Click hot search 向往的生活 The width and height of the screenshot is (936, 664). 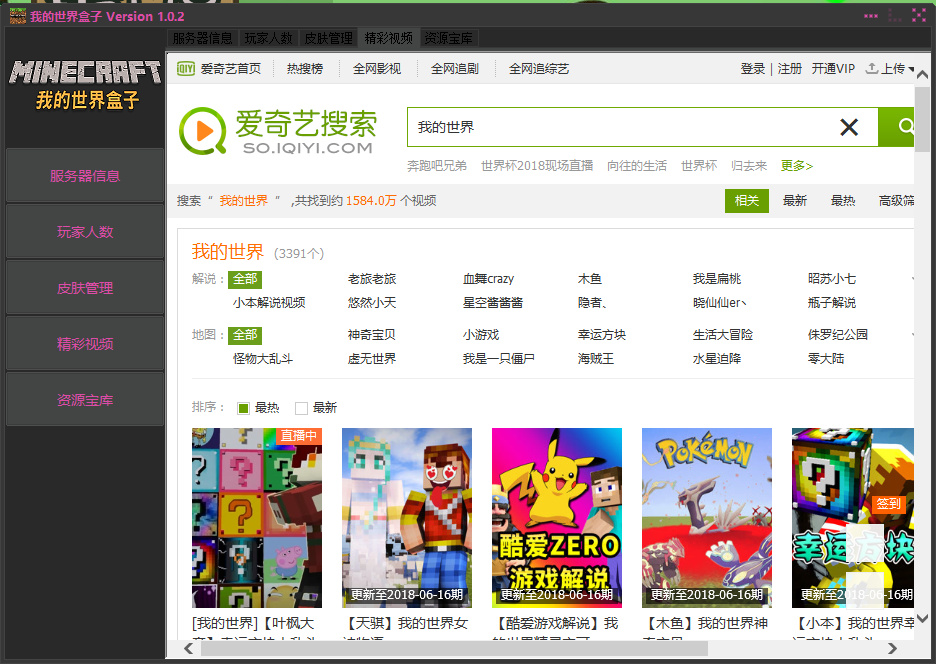point(637,165)
